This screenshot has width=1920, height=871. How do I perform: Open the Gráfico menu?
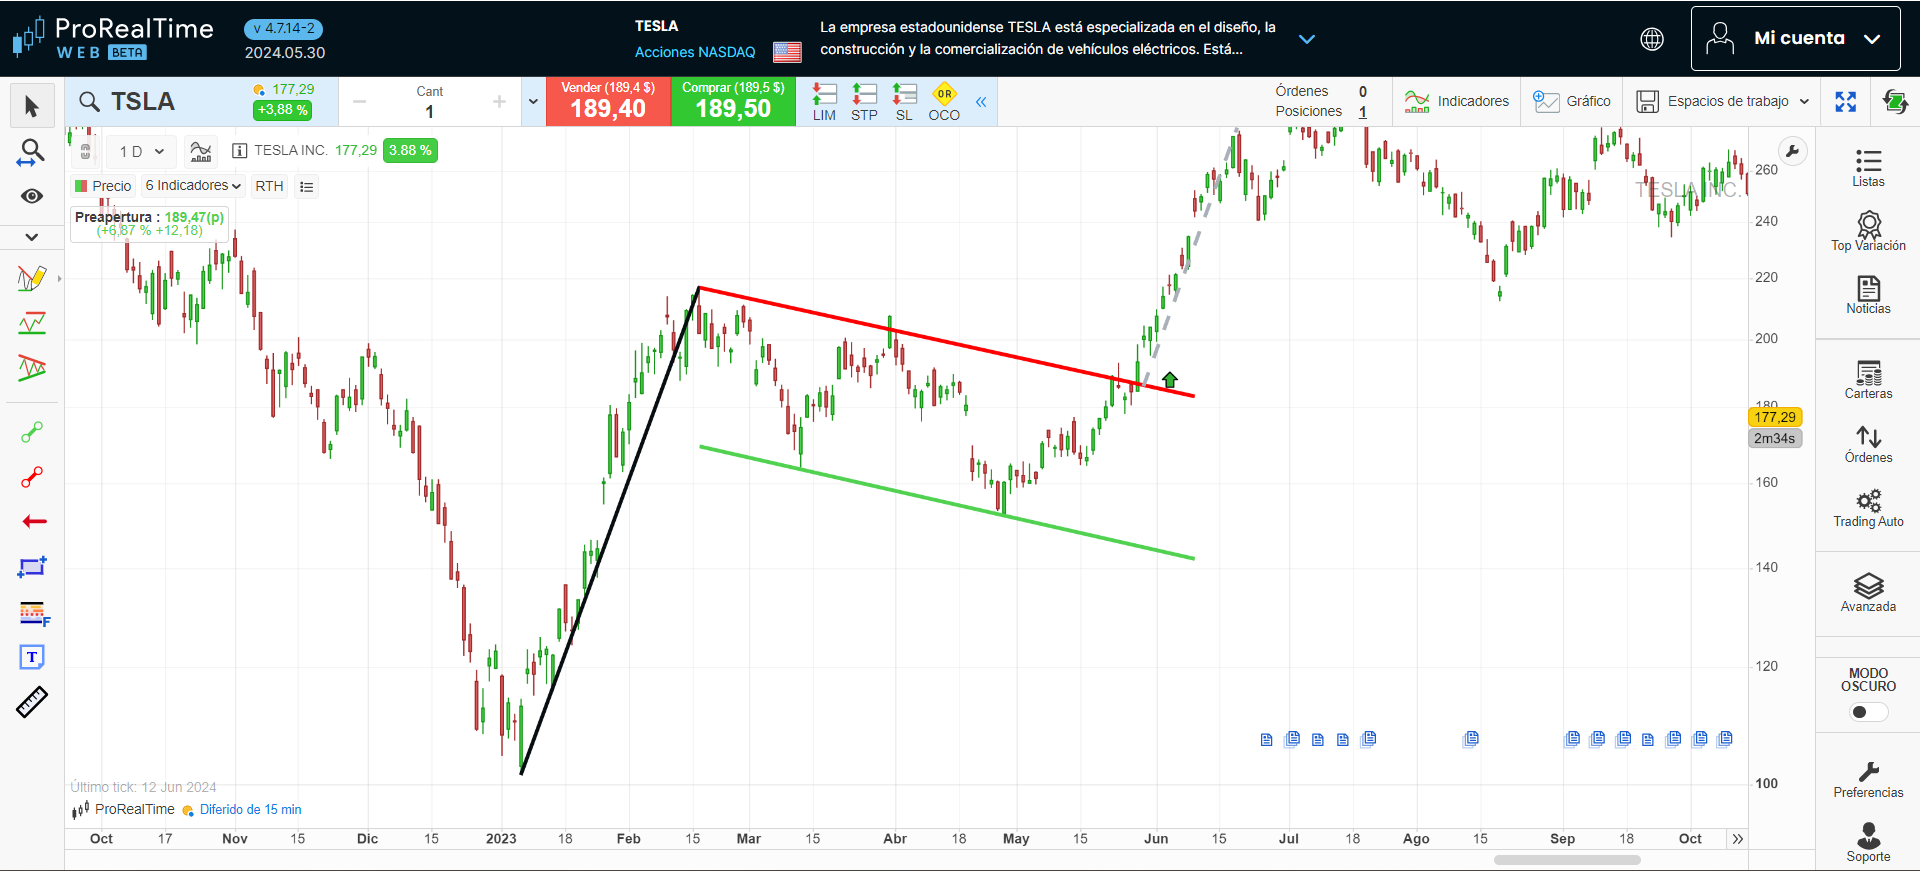coord(1572,102)
